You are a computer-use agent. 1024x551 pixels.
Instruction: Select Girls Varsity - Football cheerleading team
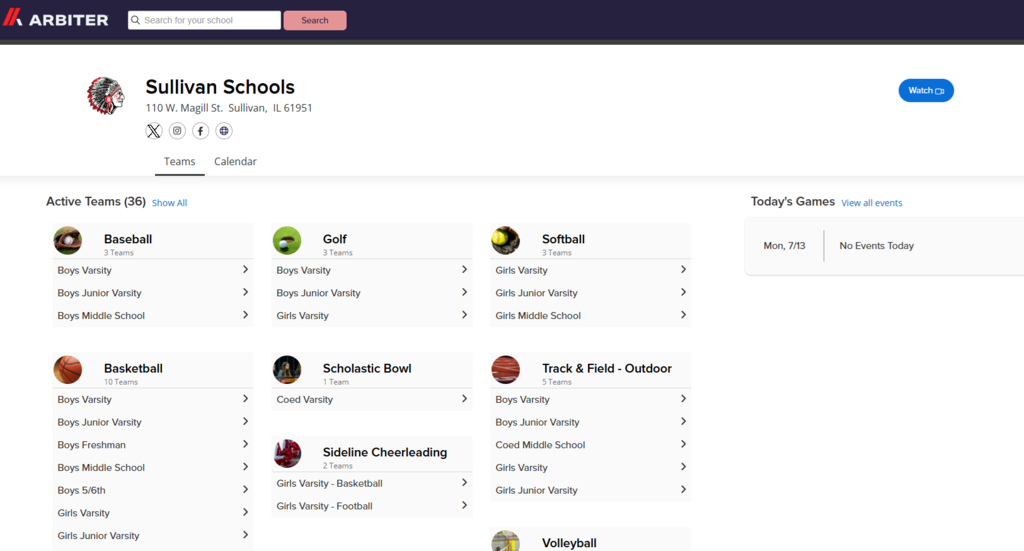click(x=372, y=506)
